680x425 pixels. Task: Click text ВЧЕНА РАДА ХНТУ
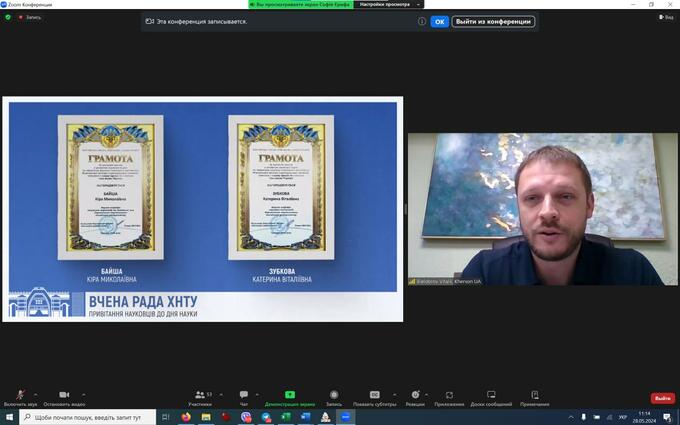143,301
